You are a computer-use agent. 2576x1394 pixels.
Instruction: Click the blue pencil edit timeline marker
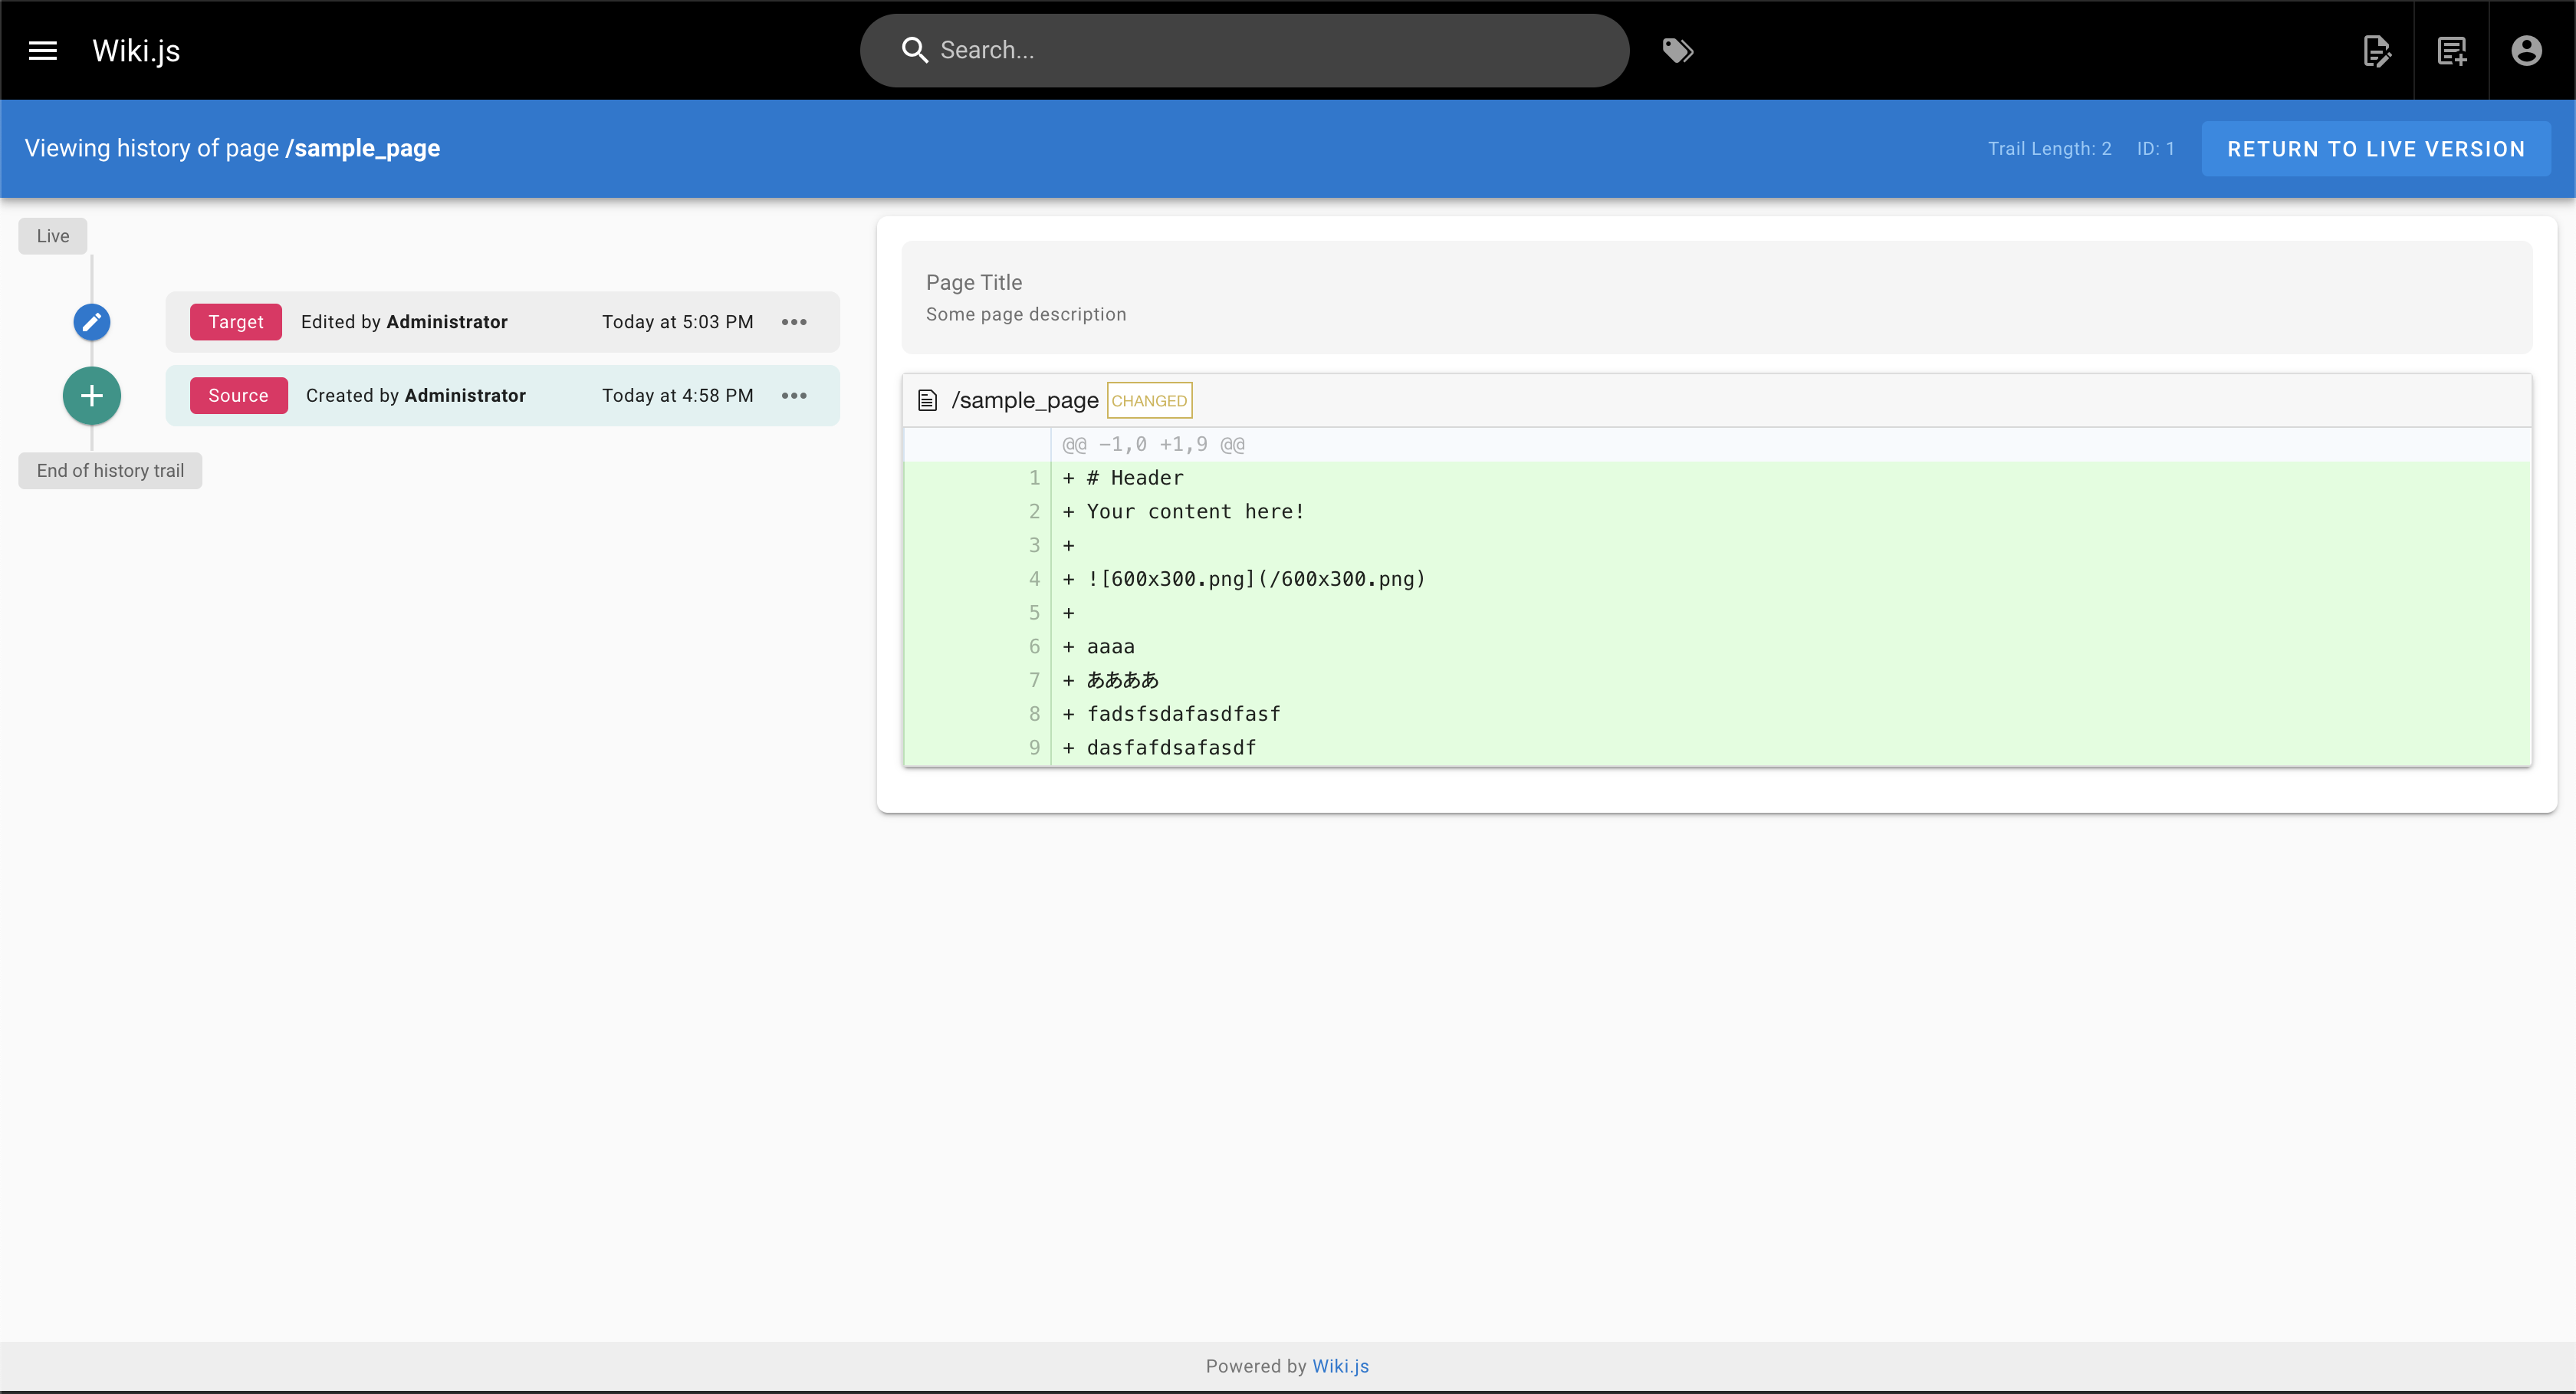91,322
